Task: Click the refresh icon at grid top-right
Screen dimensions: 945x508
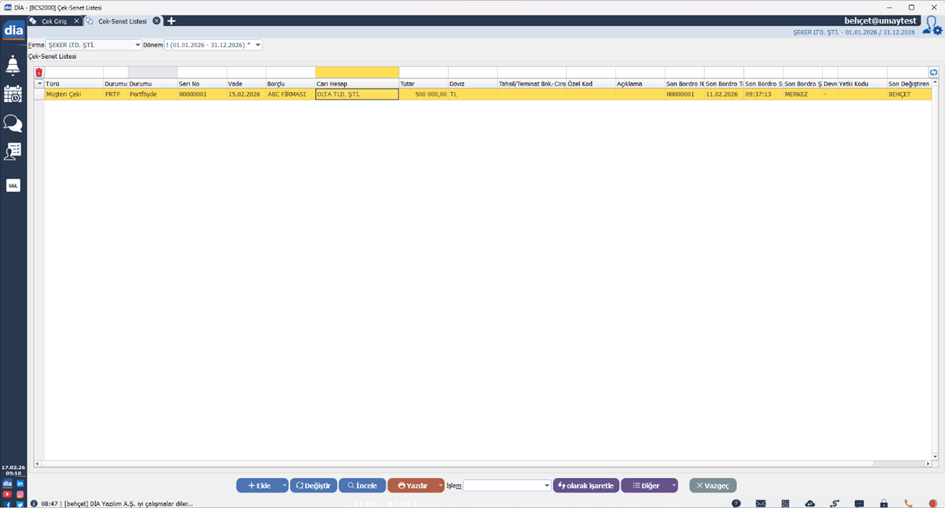Action: coord(934,72)
